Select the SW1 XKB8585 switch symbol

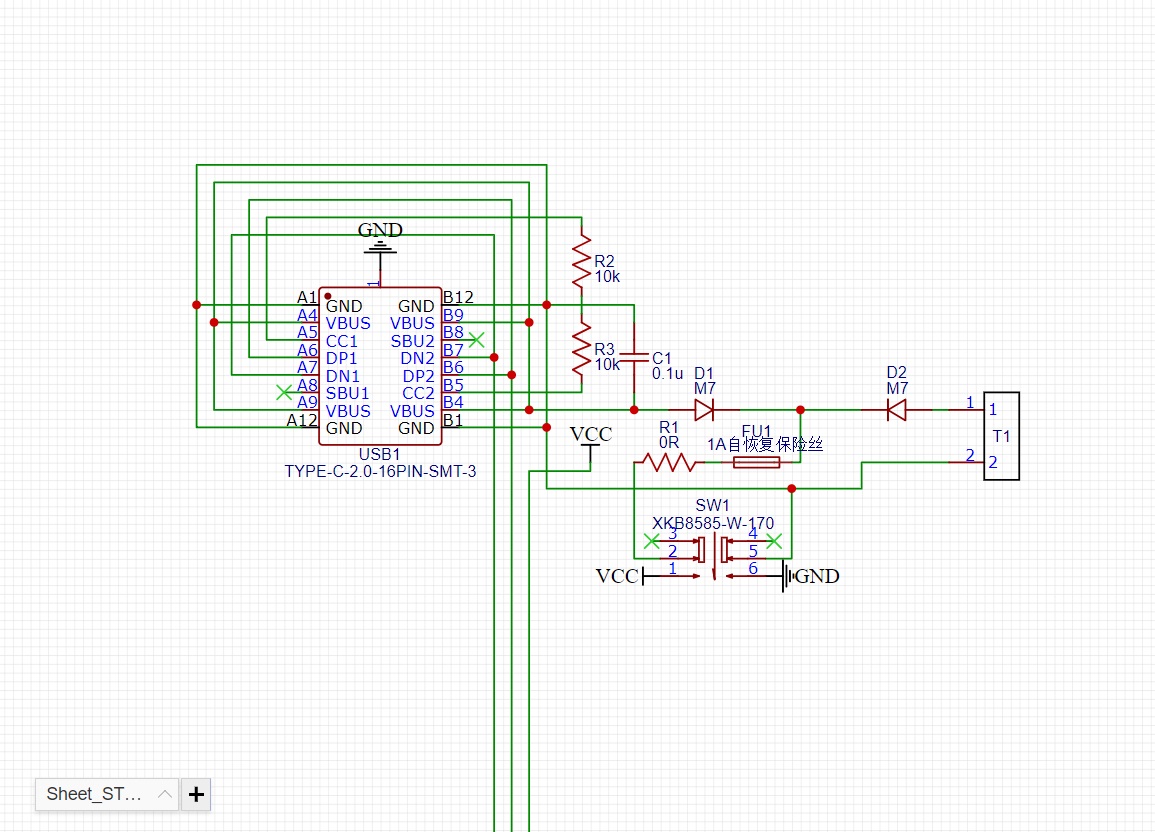[x=713, y=557]
